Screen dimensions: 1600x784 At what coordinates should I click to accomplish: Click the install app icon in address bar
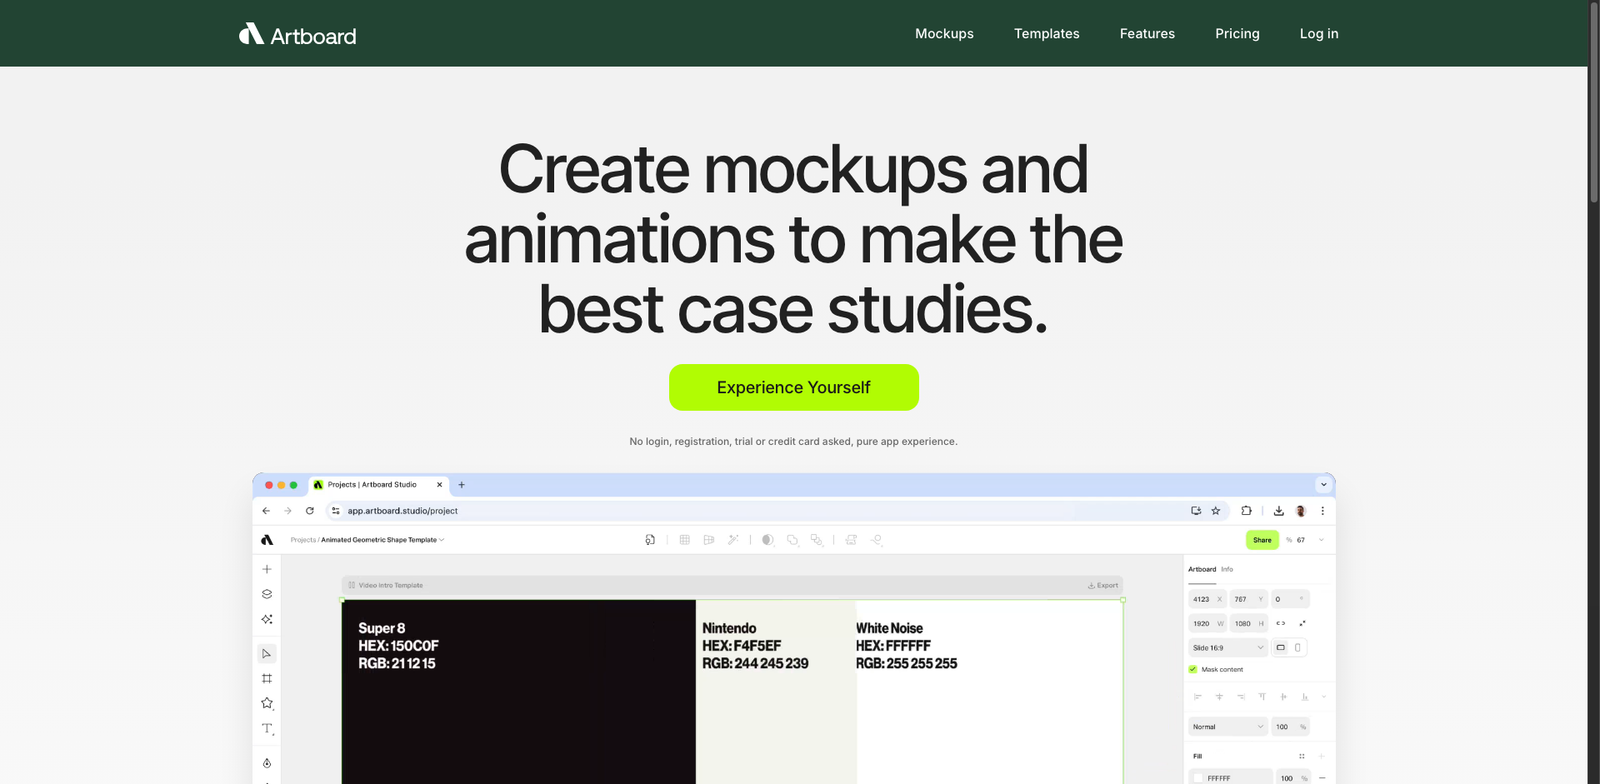point(1196,510)
